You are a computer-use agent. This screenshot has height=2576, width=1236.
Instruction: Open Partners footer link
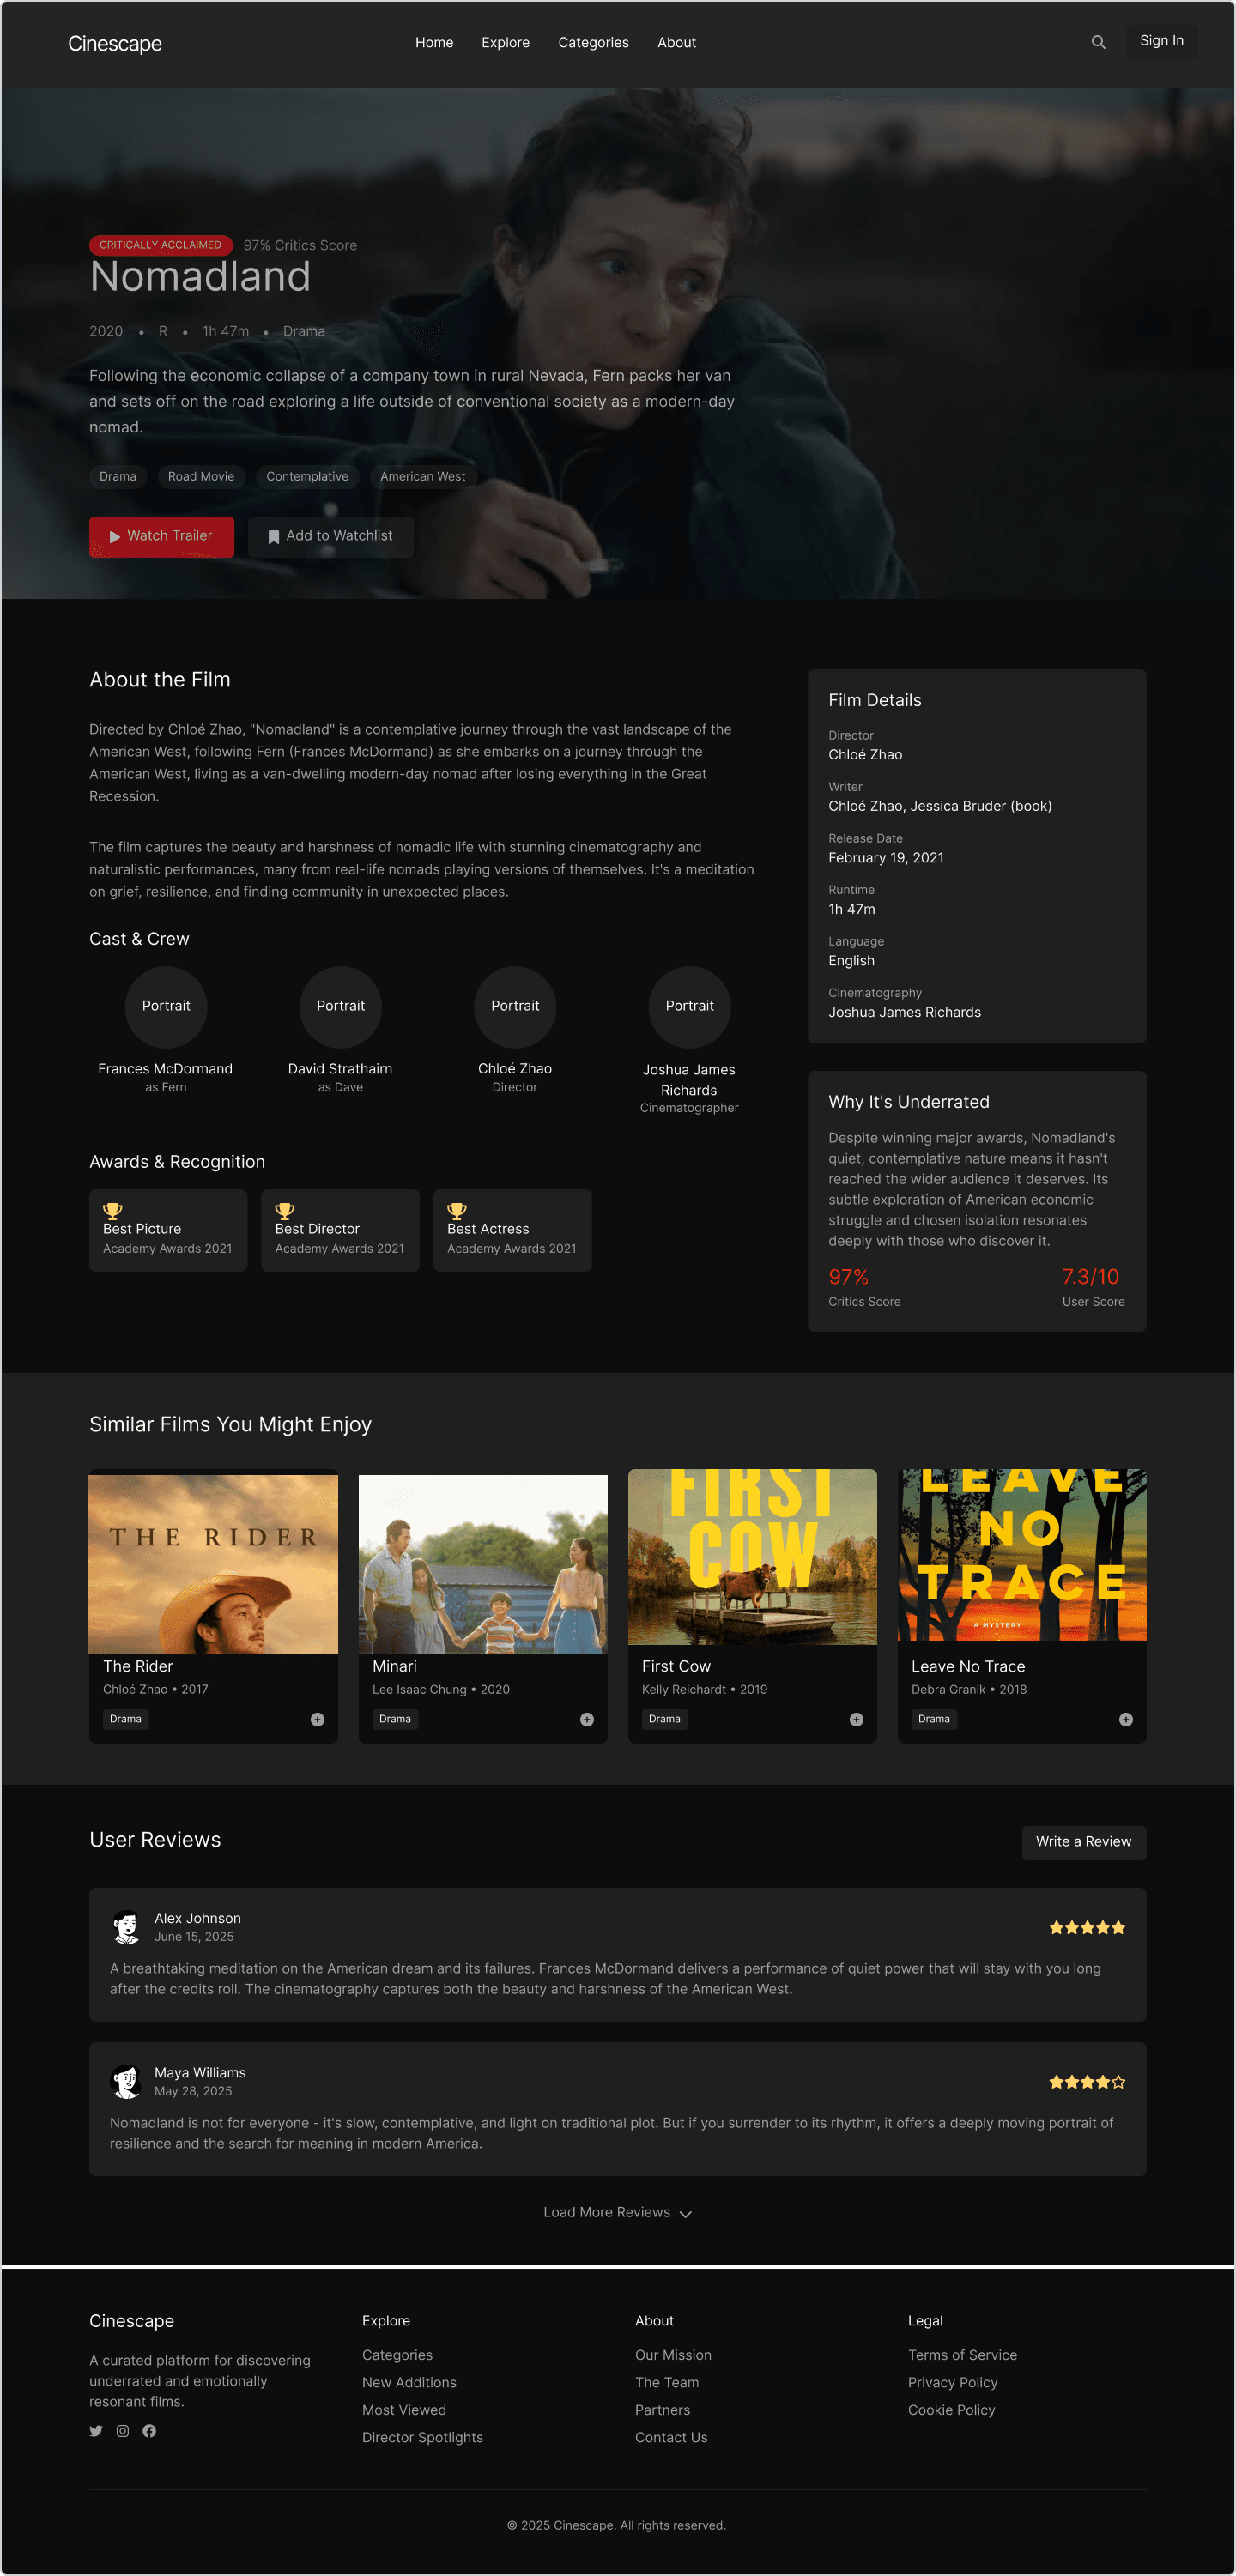(x=662, y=2410)
